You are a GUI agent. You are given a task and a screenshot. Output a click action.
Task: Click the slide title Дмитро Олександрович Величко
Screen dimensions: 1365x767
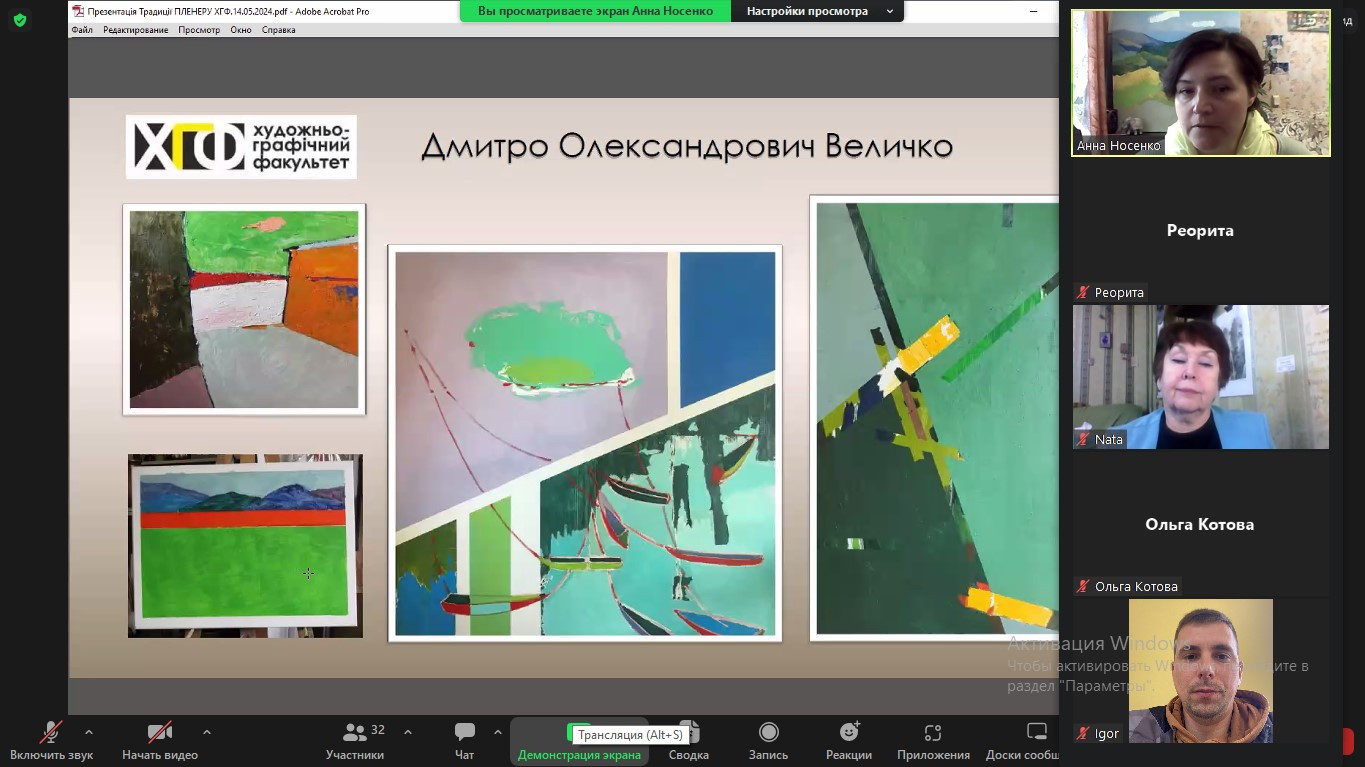[687, 147]
